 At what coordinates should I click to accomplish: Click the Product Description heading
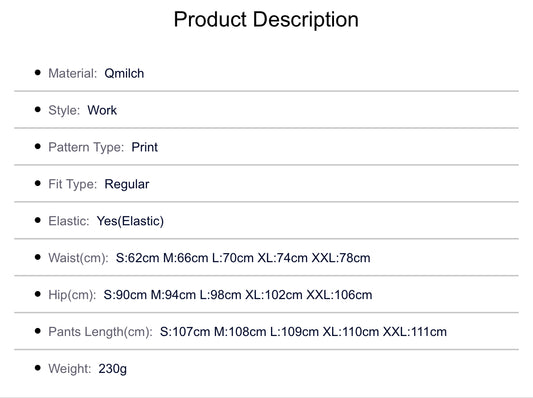(266, 19)
